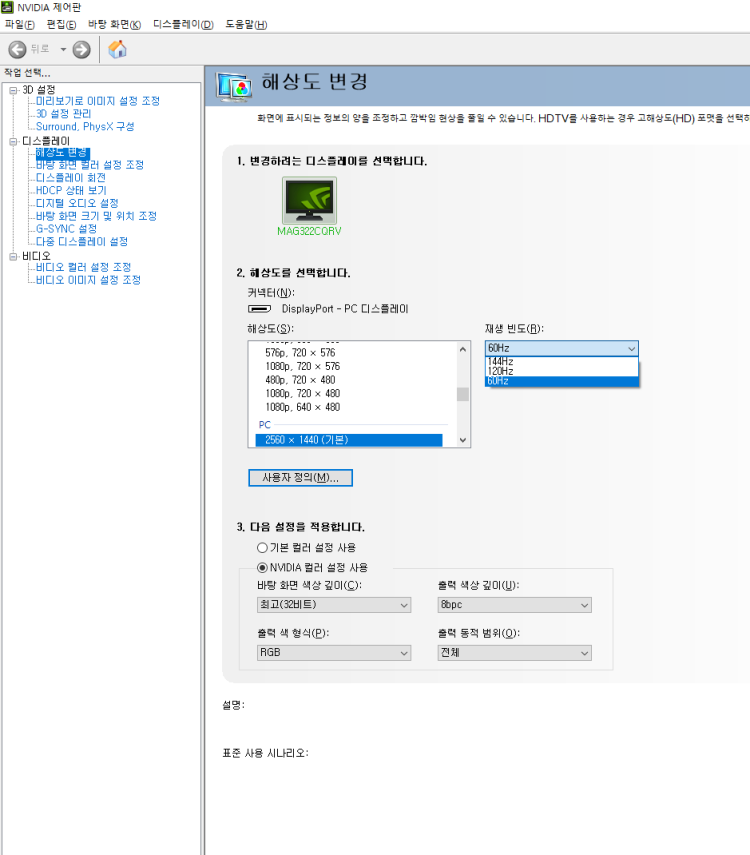Open 3D 설정 관리 in tree
This screenshot has width=750, height=855.
click(63, 113)
